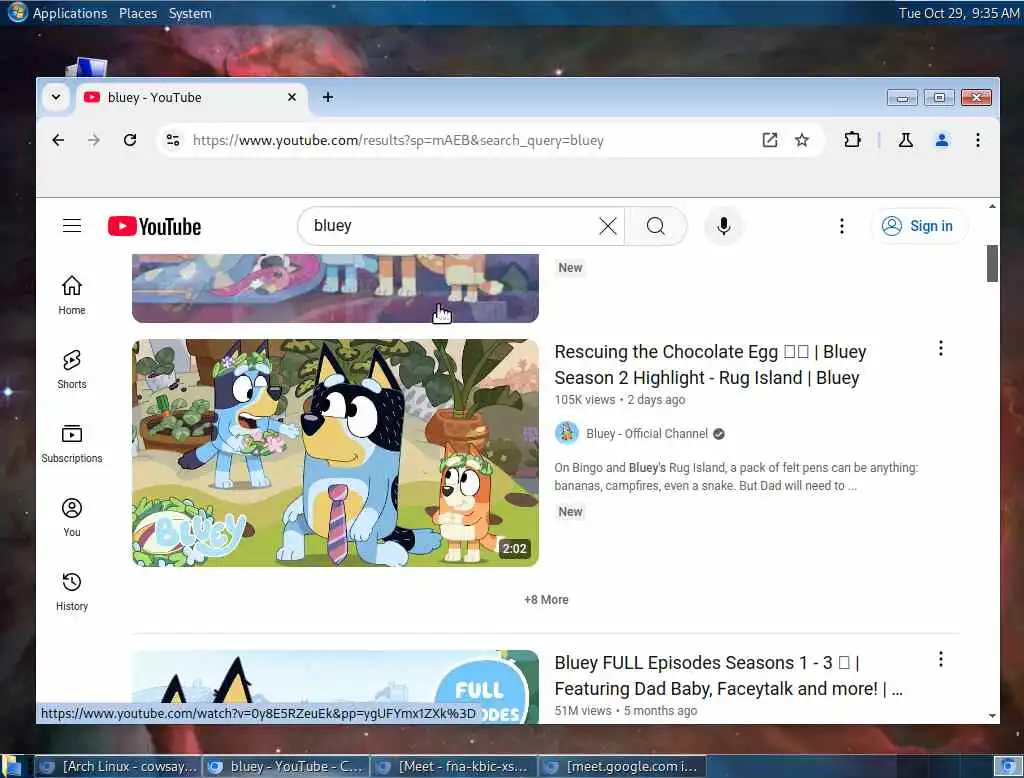Screen dimensions: 1024x778
Task: Click the scrollbar down arrow
Action: pyautogui.click(x=992, y=716)
